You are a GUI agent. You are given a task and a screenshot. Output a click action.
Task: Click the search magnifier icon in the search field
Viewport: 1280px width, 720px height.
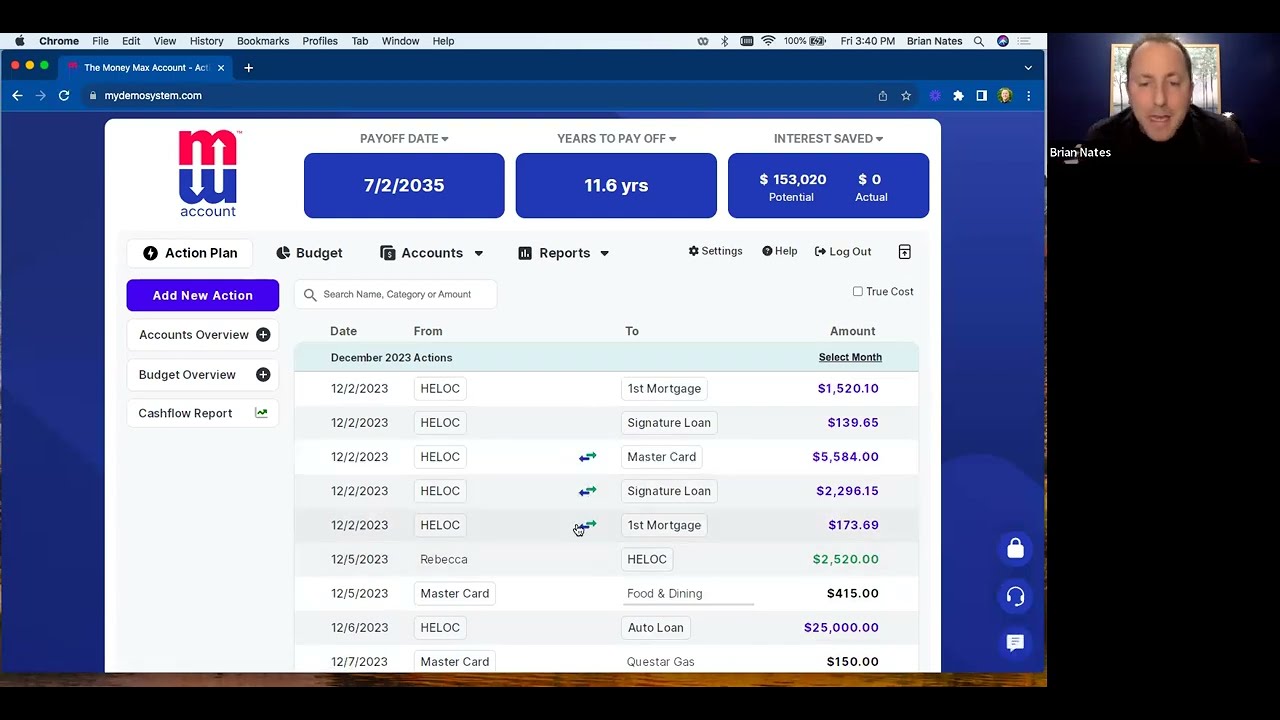310,294
